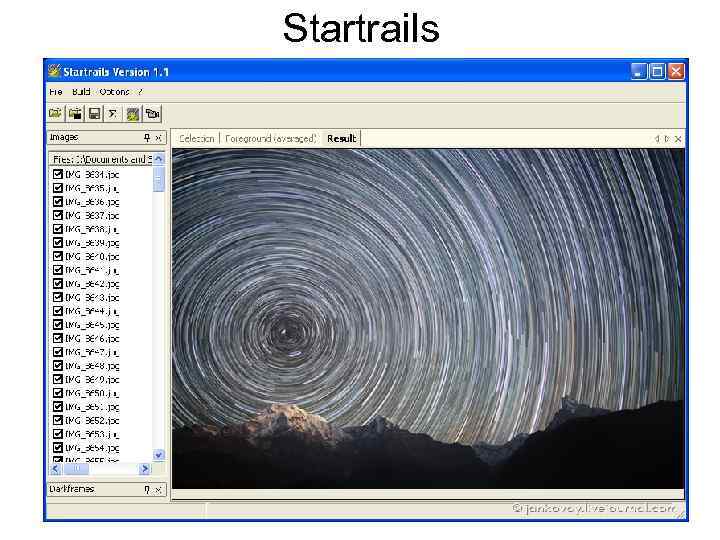Click the tab scroll right arrow
The width and height of the screenshot is (720, 540).
(x=667, y=139)
